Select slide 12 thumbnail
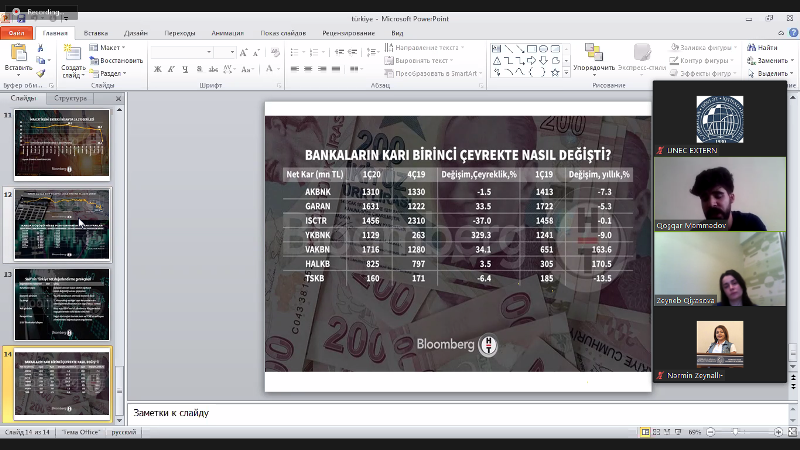The height and width of the screenshot is (450, 800). coord(62,224)
